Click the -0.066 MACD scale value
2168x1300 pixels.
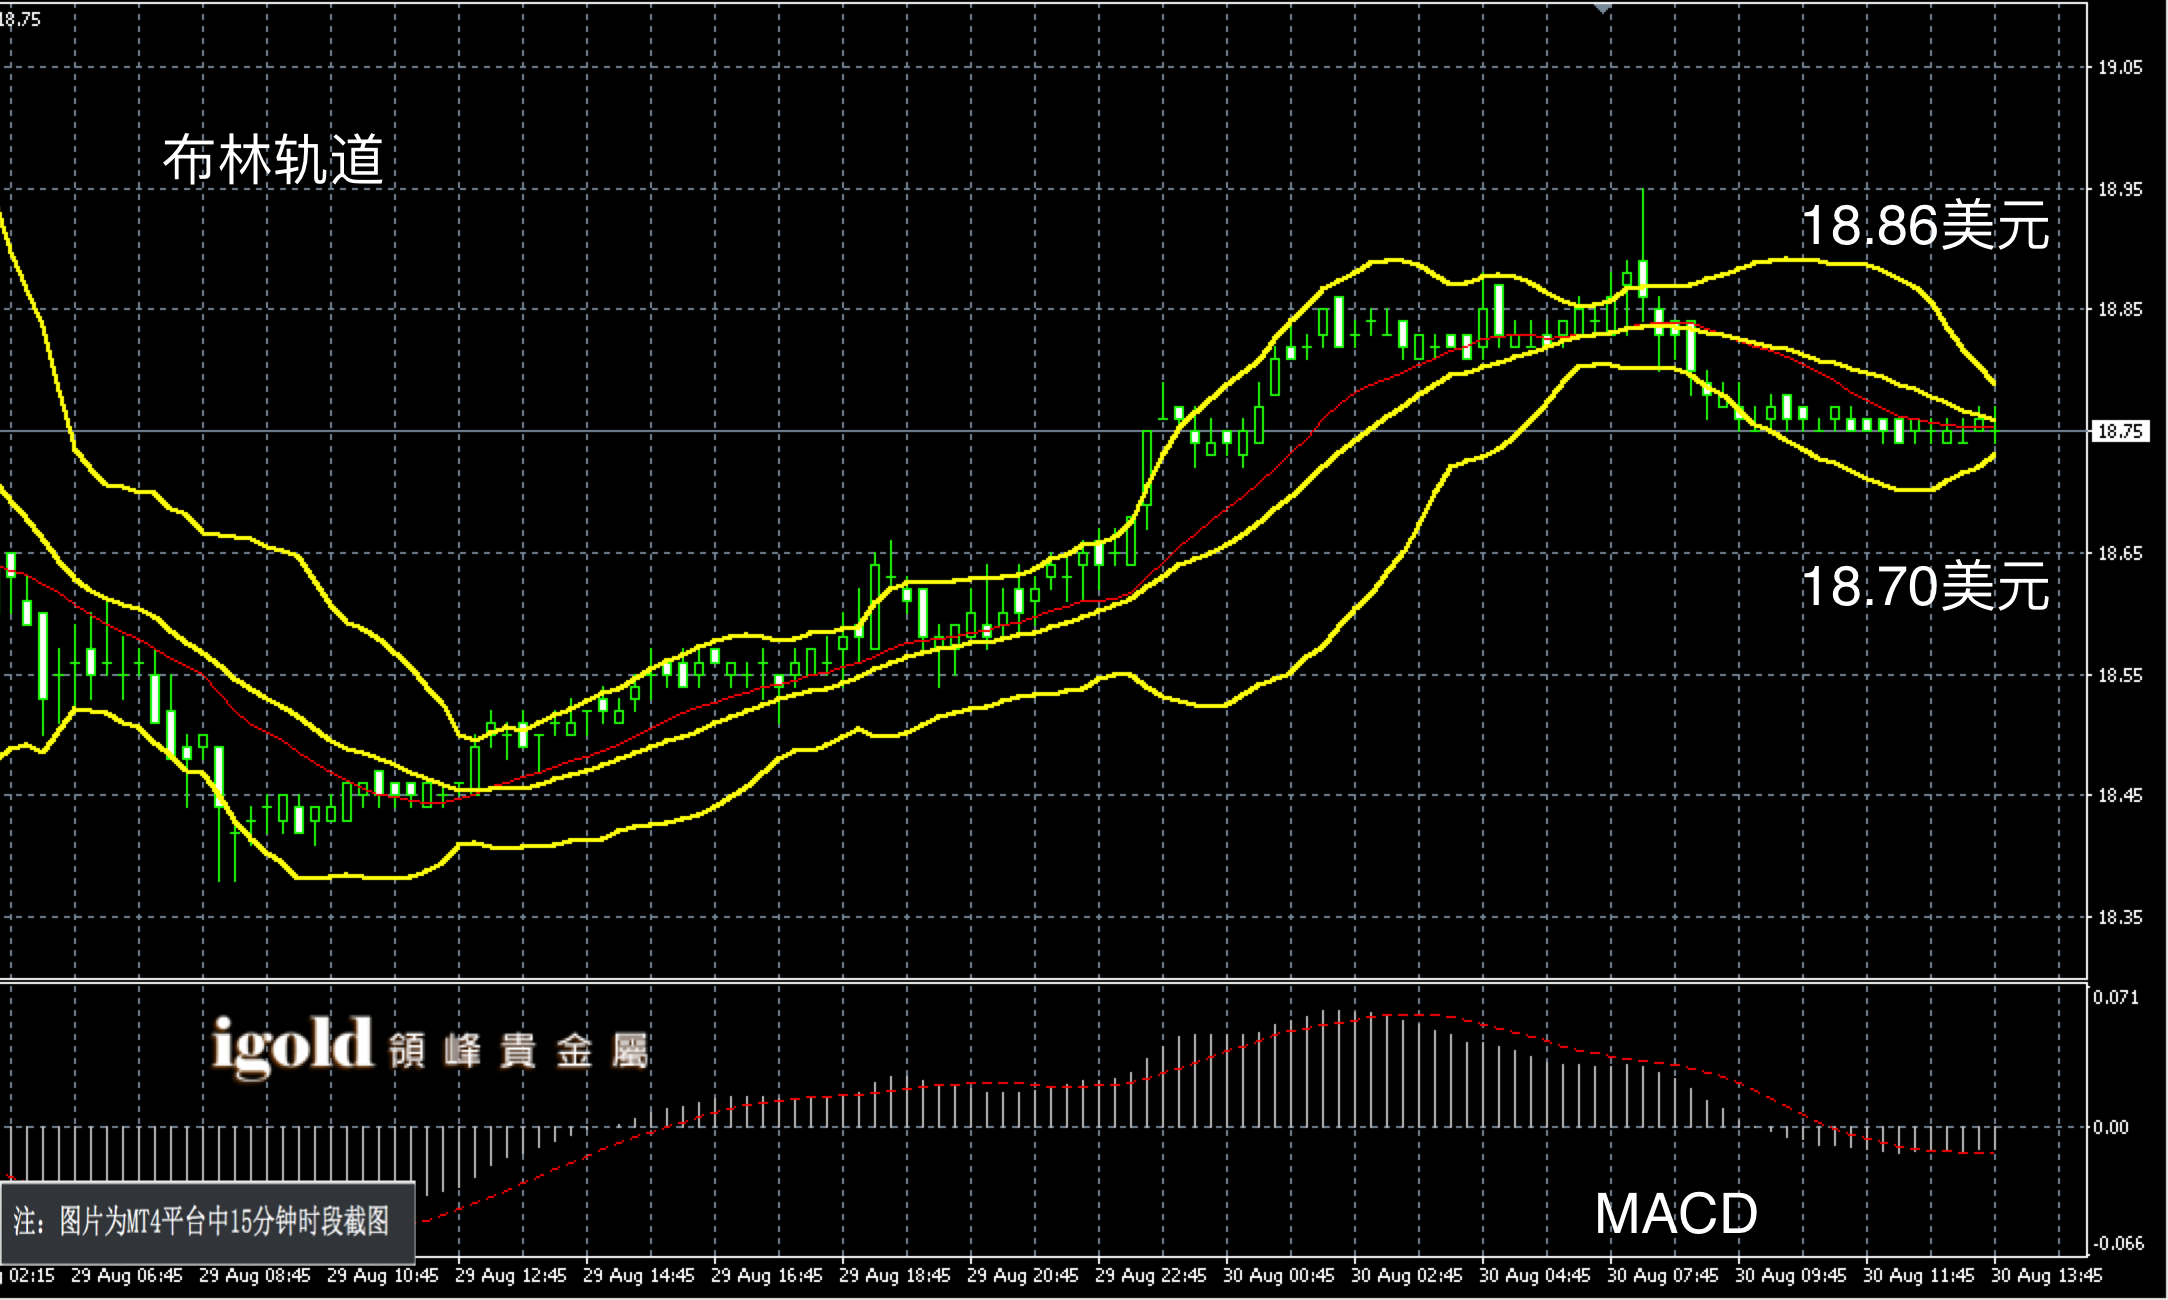click(2118, 1244)
